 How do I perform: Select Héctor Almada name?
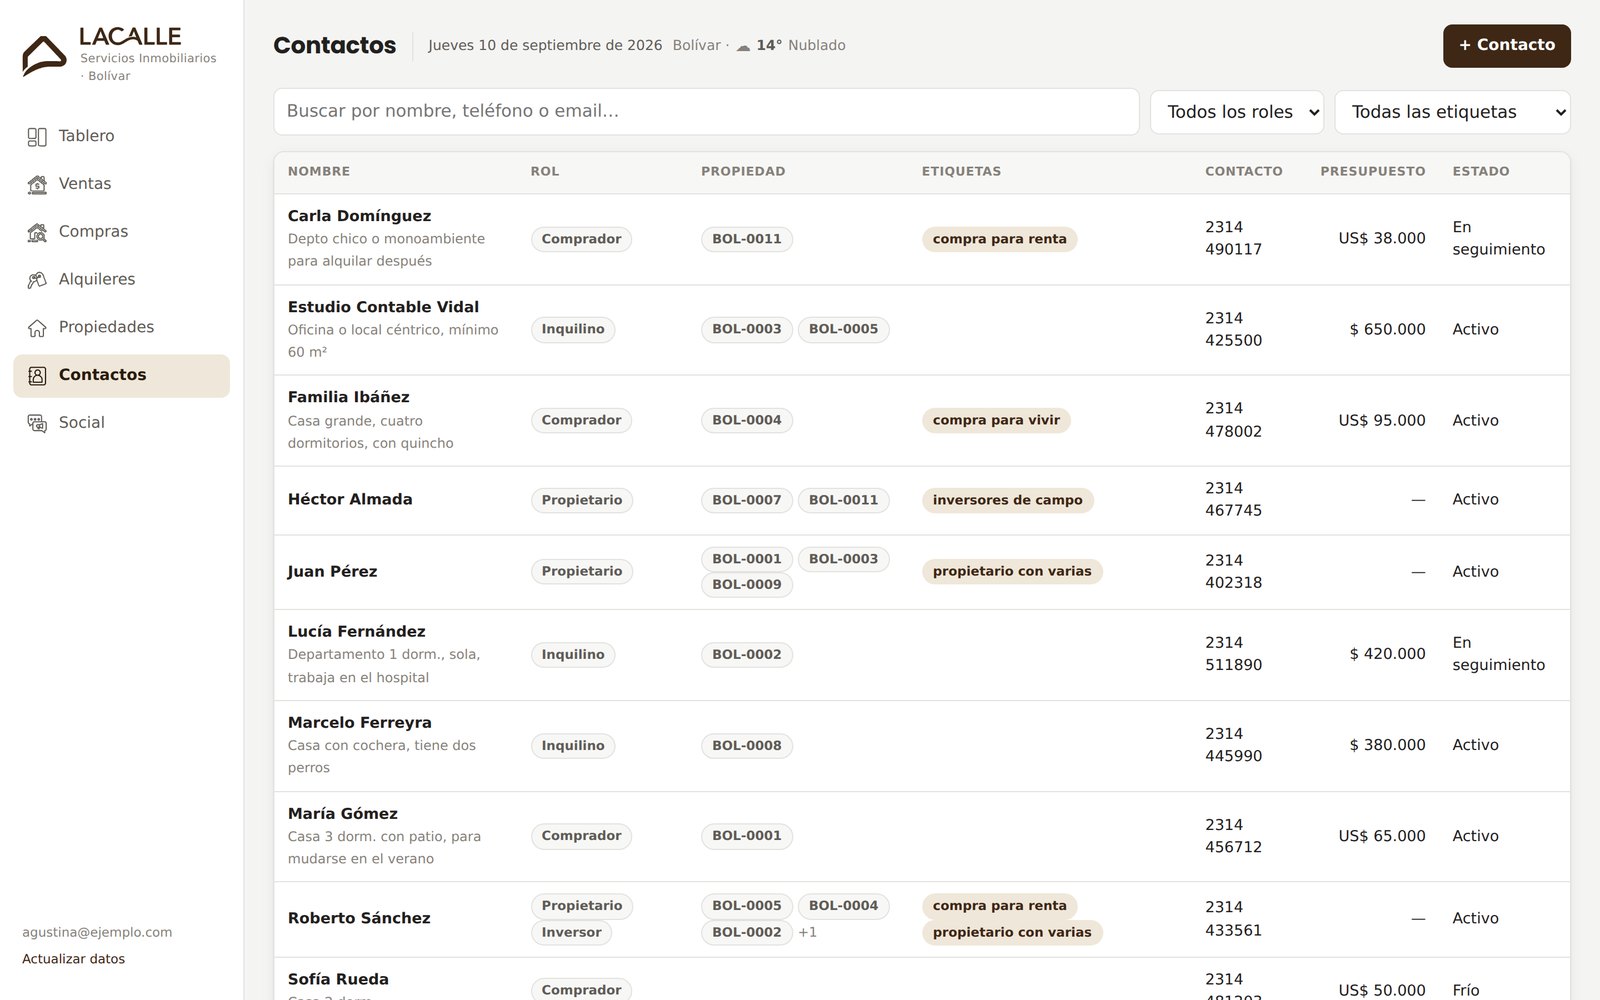[x=350, y=499]
